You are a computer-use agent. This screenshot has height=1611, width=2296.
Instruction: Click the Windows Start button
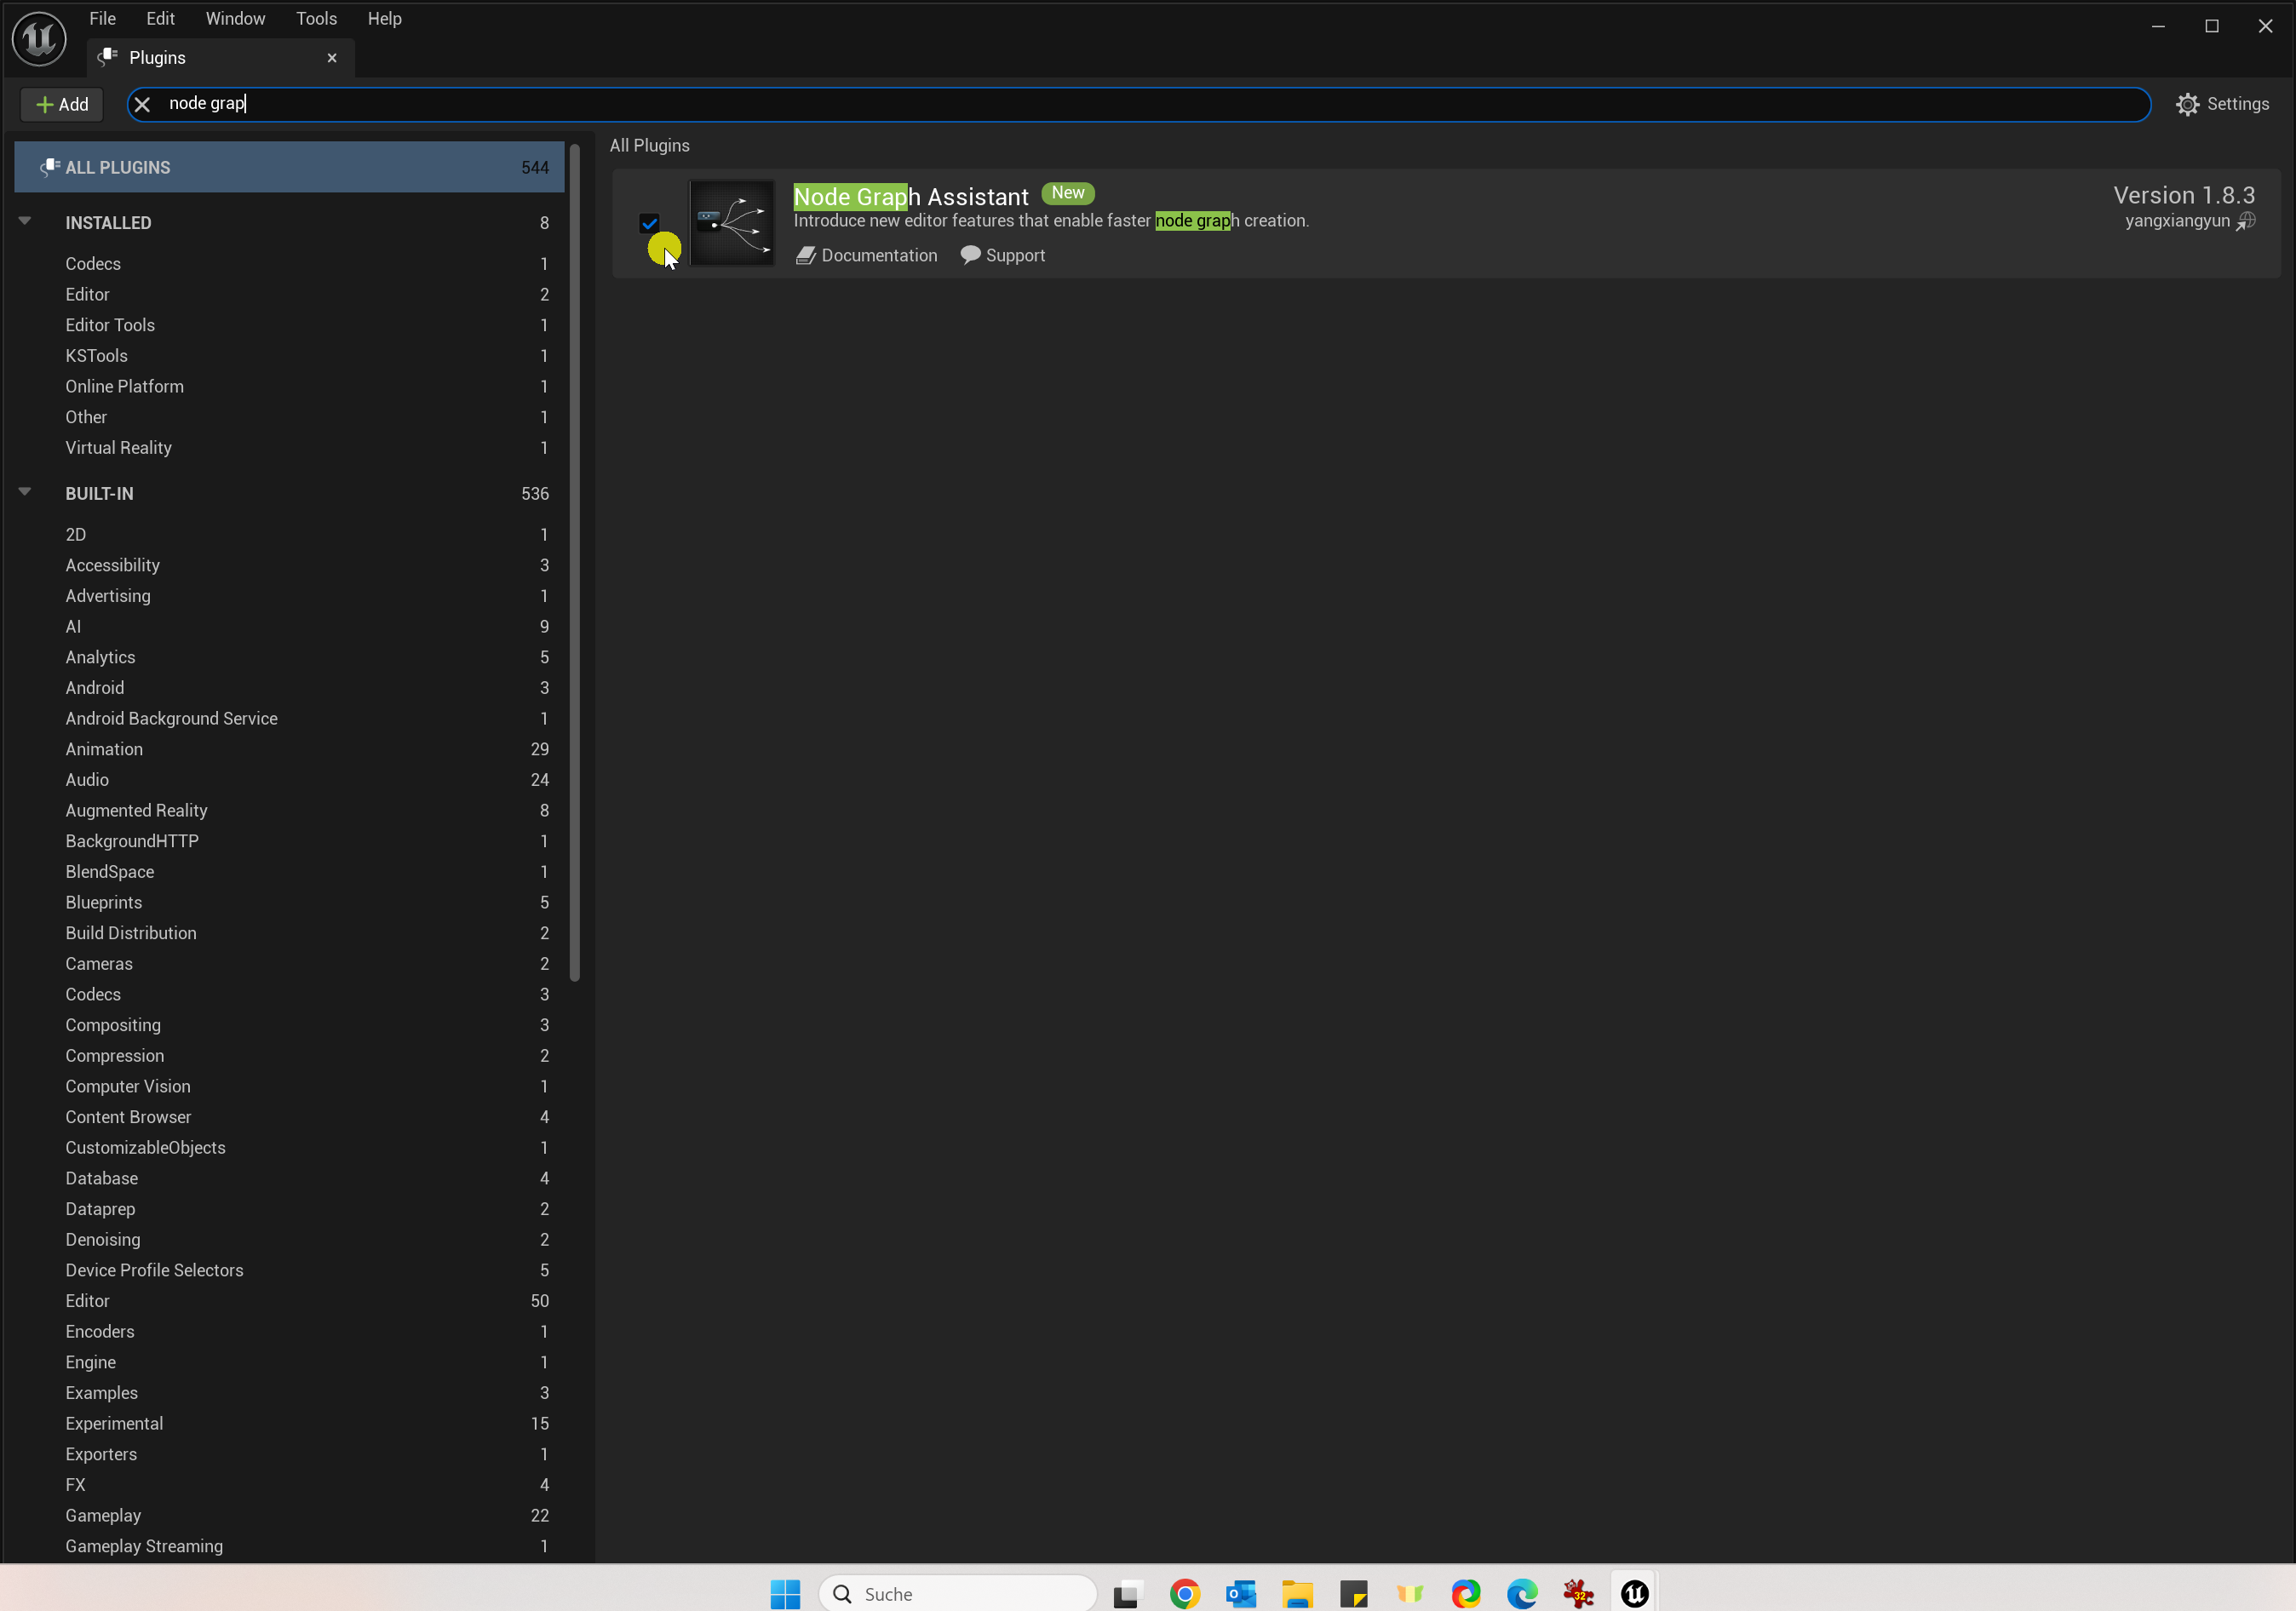pyautogui.click(x=785, y=1593)
